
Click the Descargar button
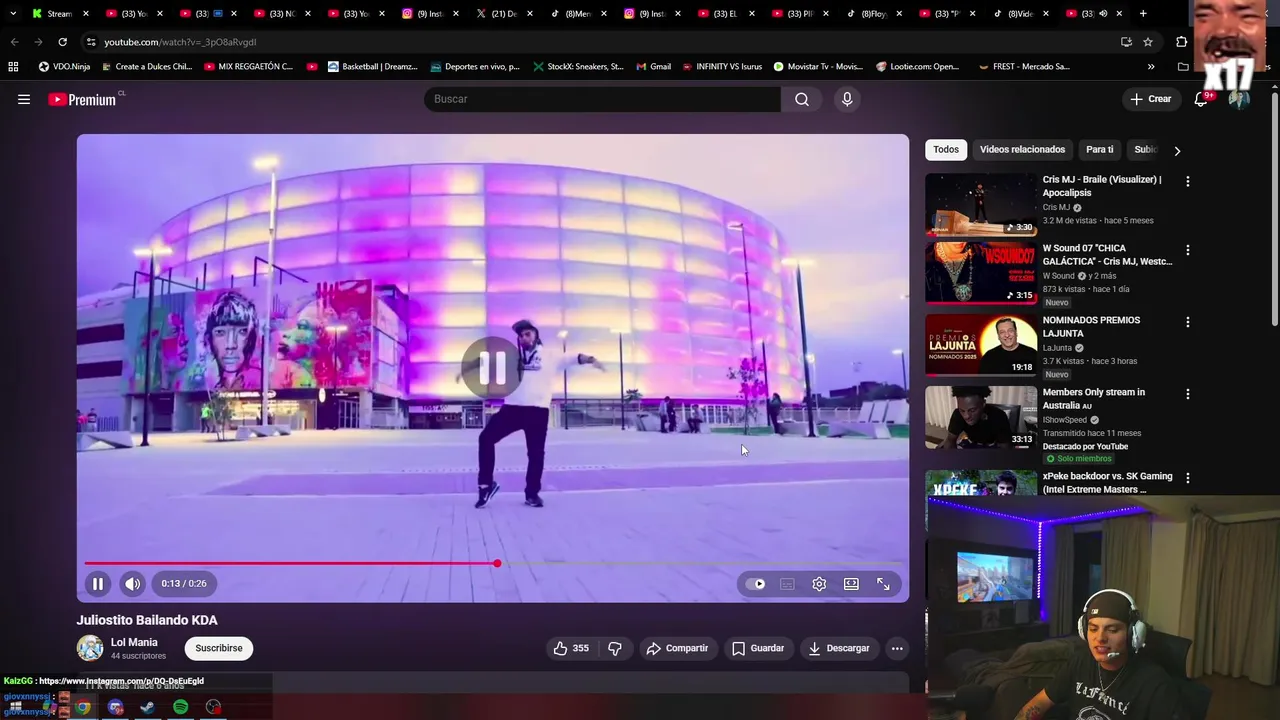(839, 648)
